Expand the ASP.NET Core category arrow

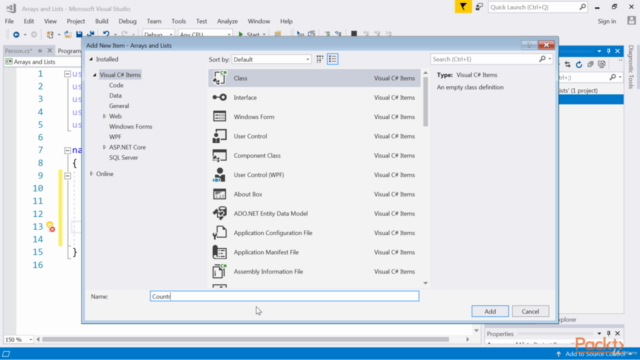[104, 147]
